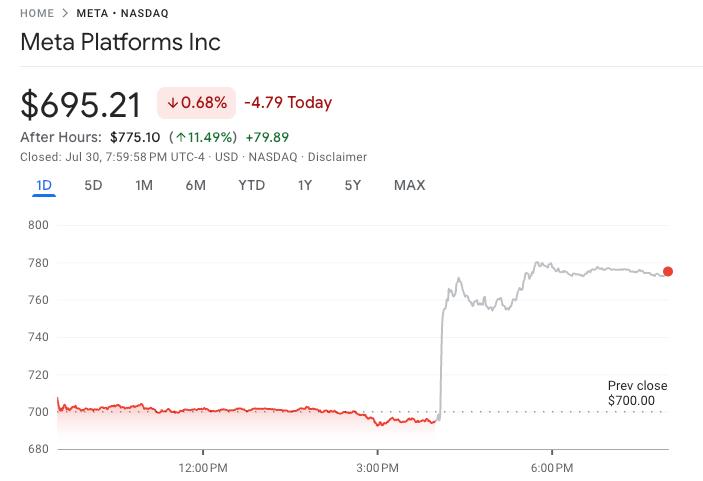The height and width of the screenshot is (481, 703).
Task: Show the MAX history range
Action: click(x=409, y=185)
